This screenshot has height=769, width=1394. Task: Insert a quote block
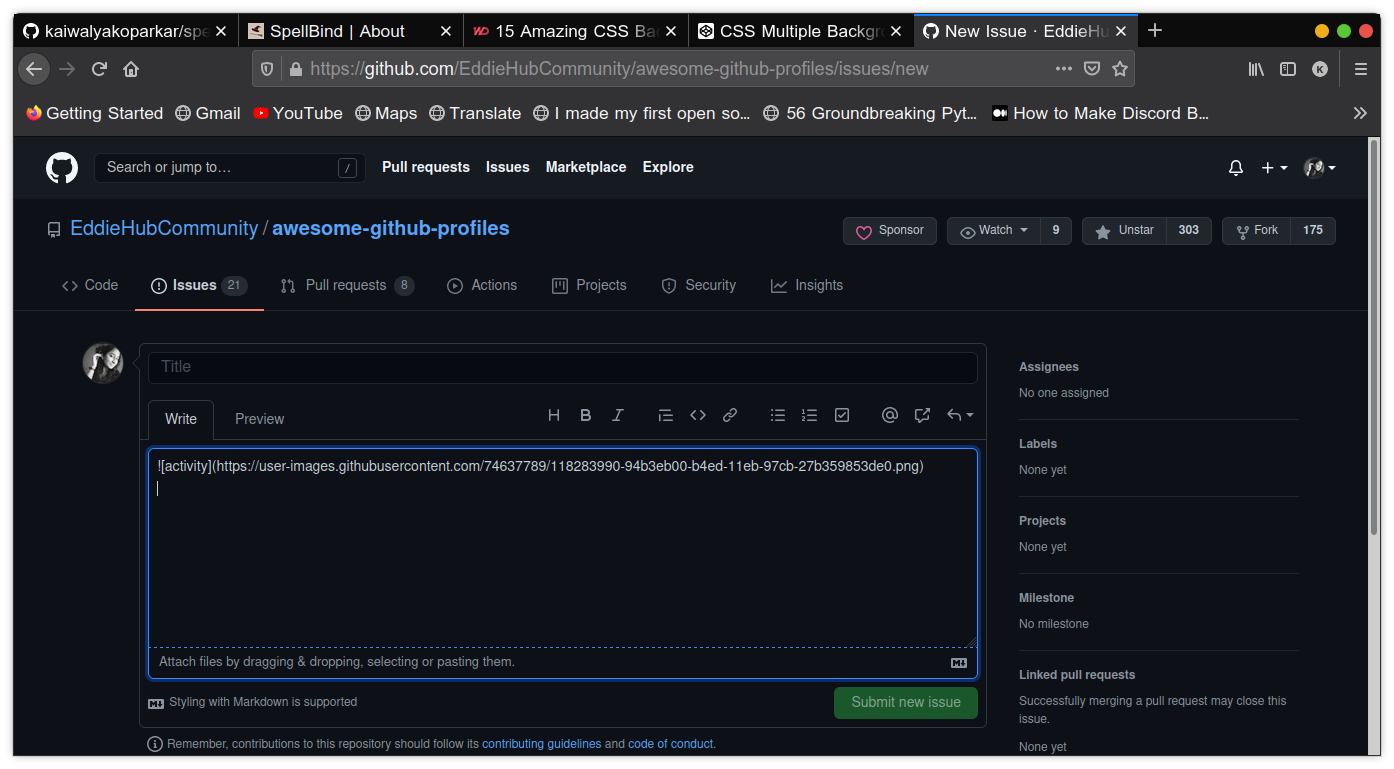point(665,415)
